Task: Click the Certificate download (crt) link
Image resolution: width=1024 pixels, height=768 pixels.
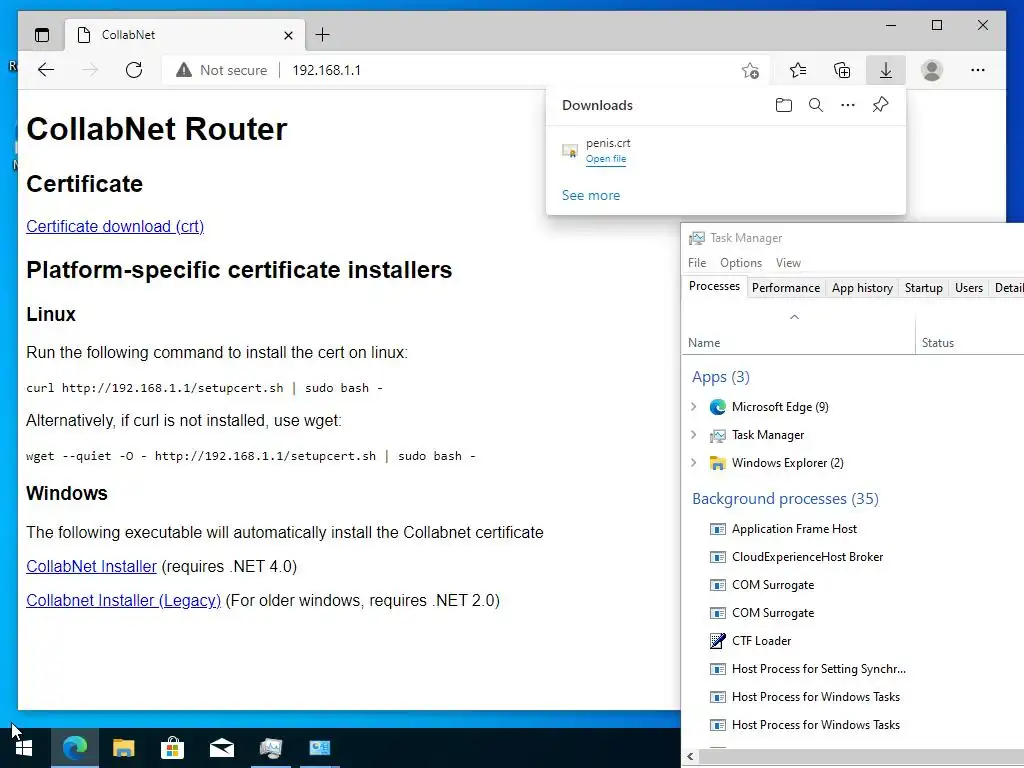Action: [x=115, y=226]
